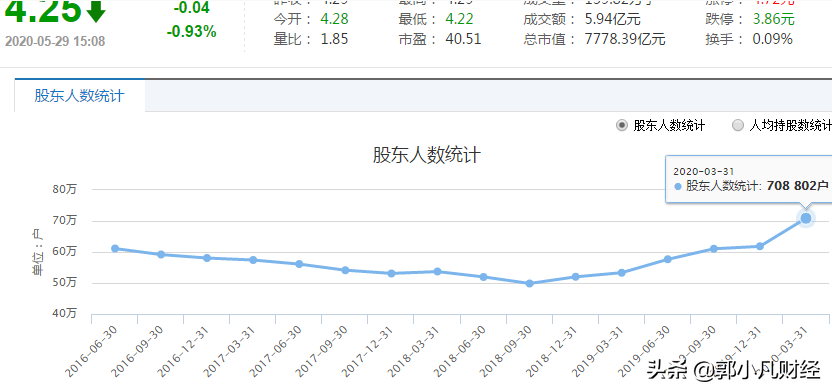Click the 2016-06-30 data point on chart
The height and width of the screenshot is (392, 832).
point(115,248)
